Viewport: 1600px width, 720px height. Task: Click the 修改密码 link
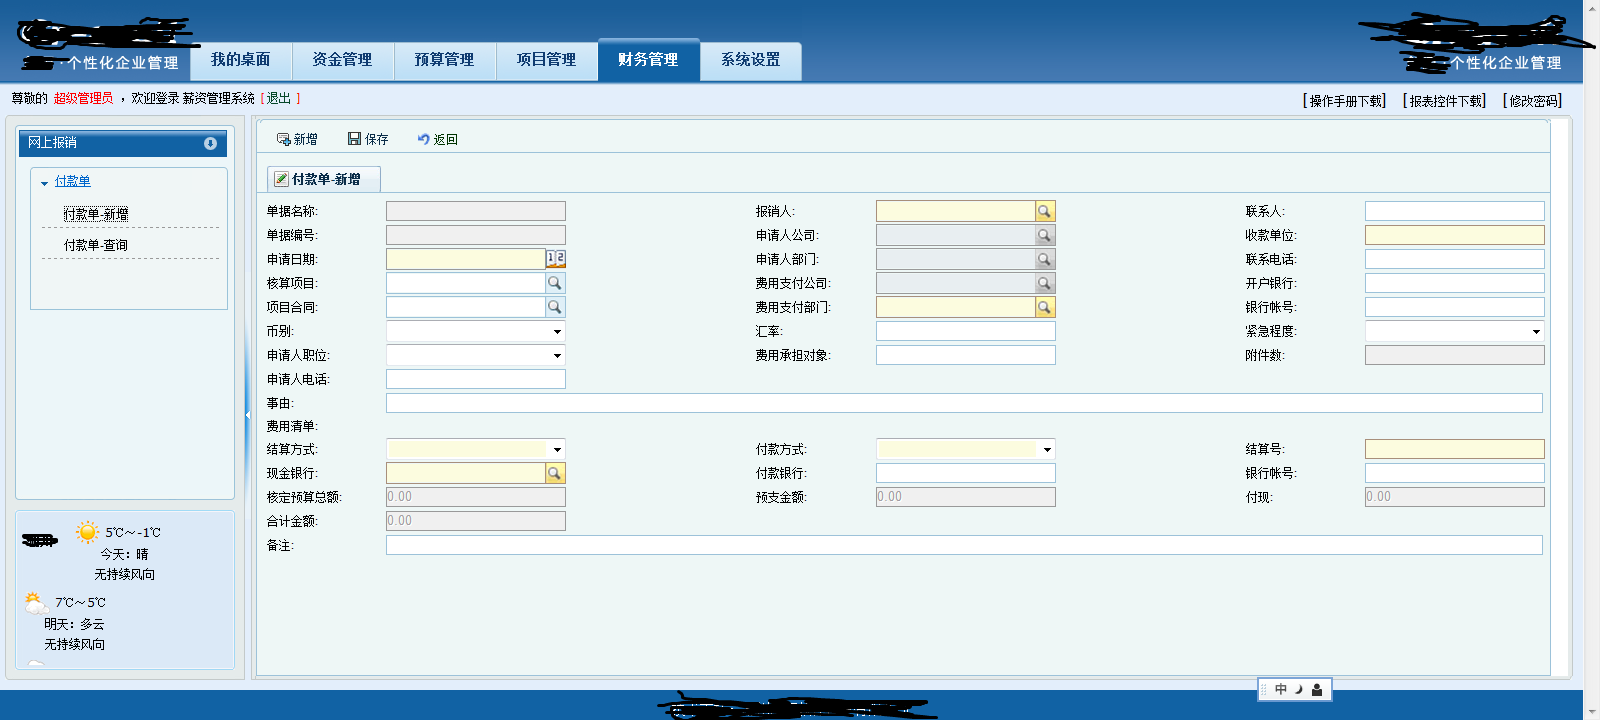[1534, 101]
